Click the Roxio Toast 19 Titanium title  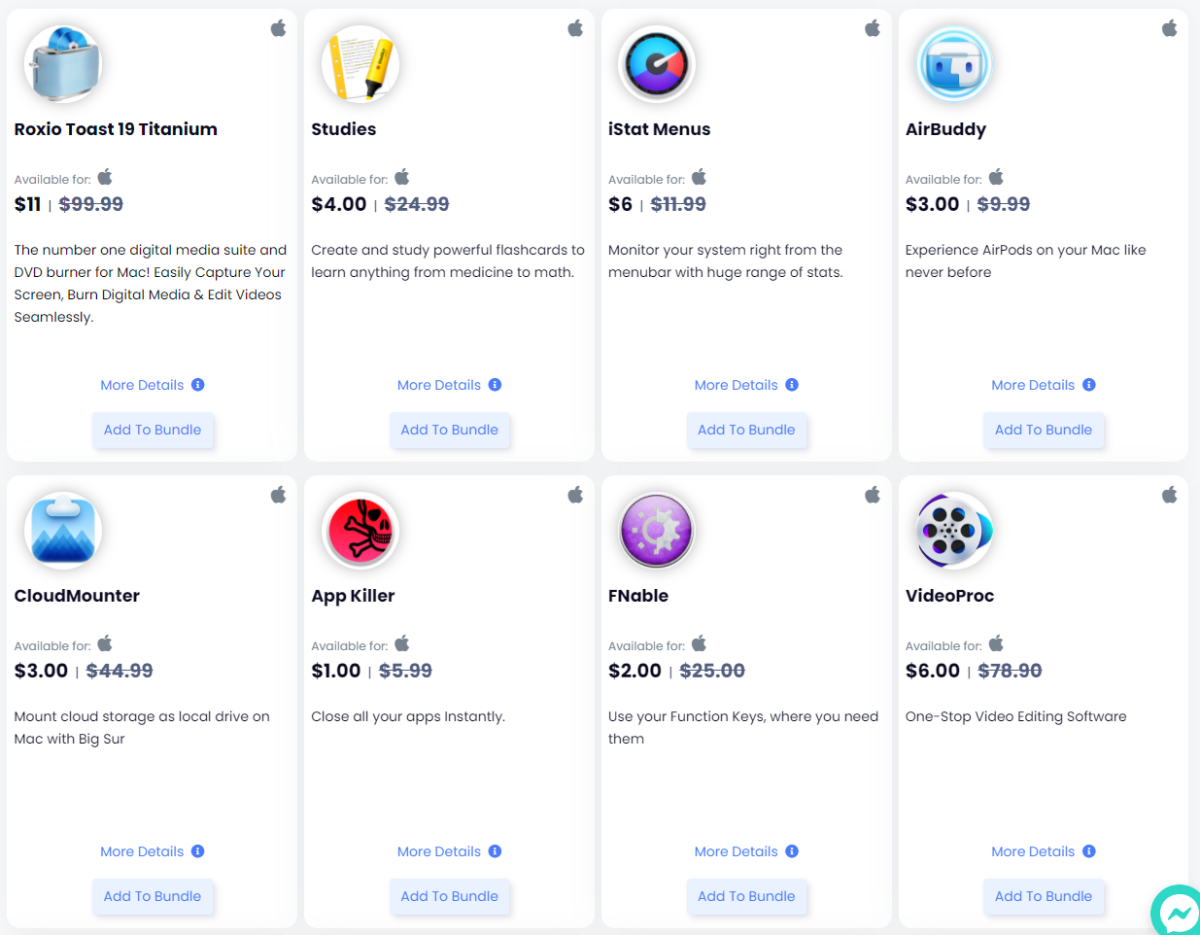(116, 129)
